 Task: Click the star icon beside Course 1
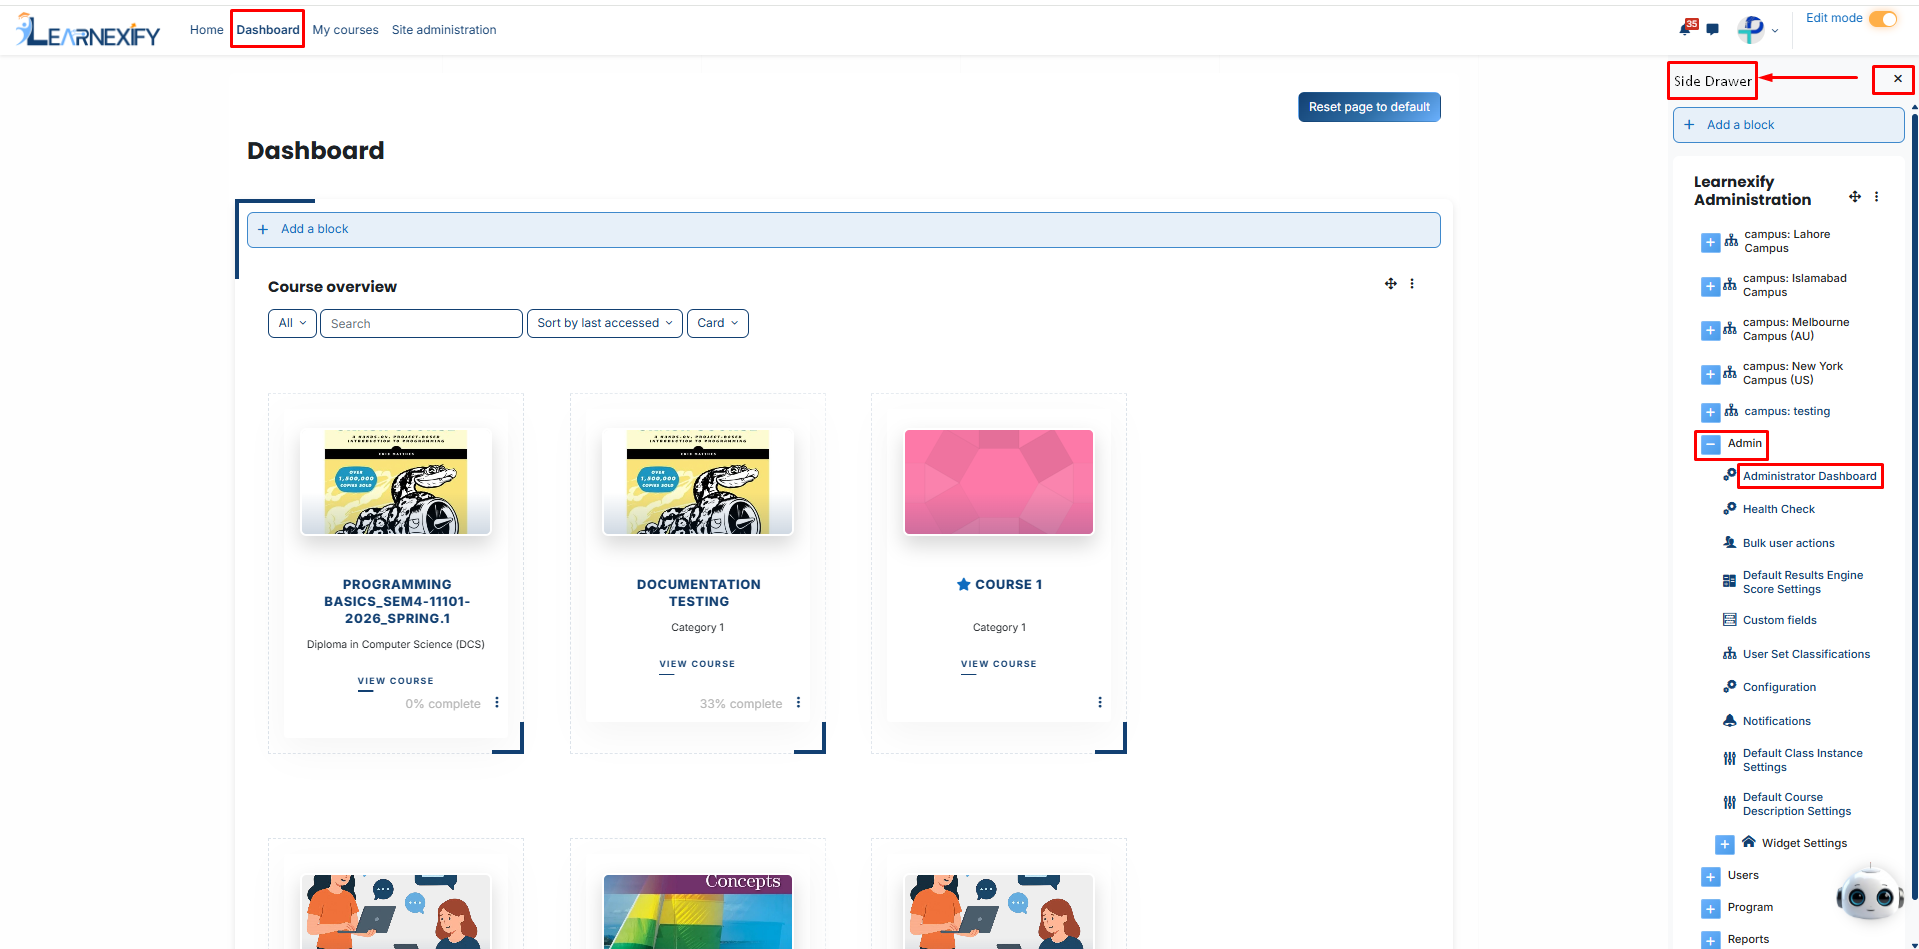(963, 584)
